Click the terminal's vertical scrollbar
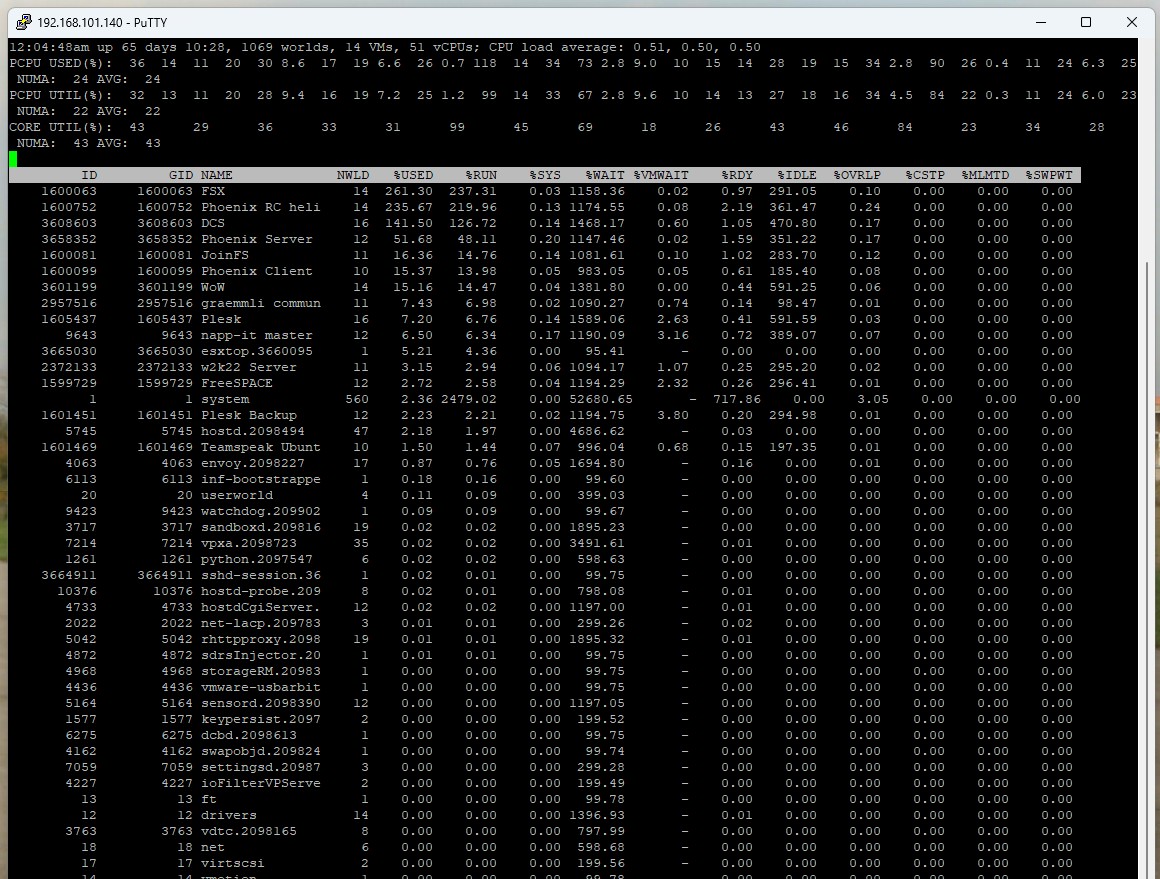Image resolution: width=1160 pixels, height=879 pixels. pos(1146,450)
